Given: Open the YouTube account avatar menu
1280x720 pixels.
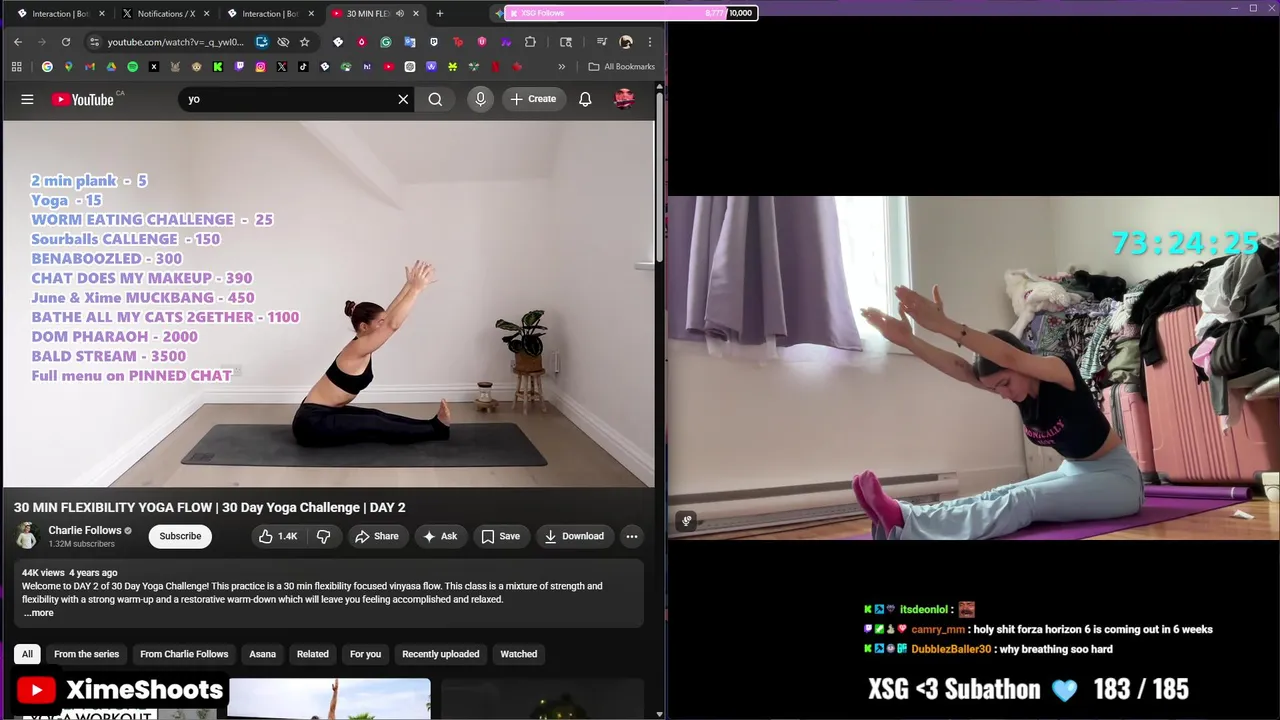Looking at the screenshot, I should click(x=624, y=99).
